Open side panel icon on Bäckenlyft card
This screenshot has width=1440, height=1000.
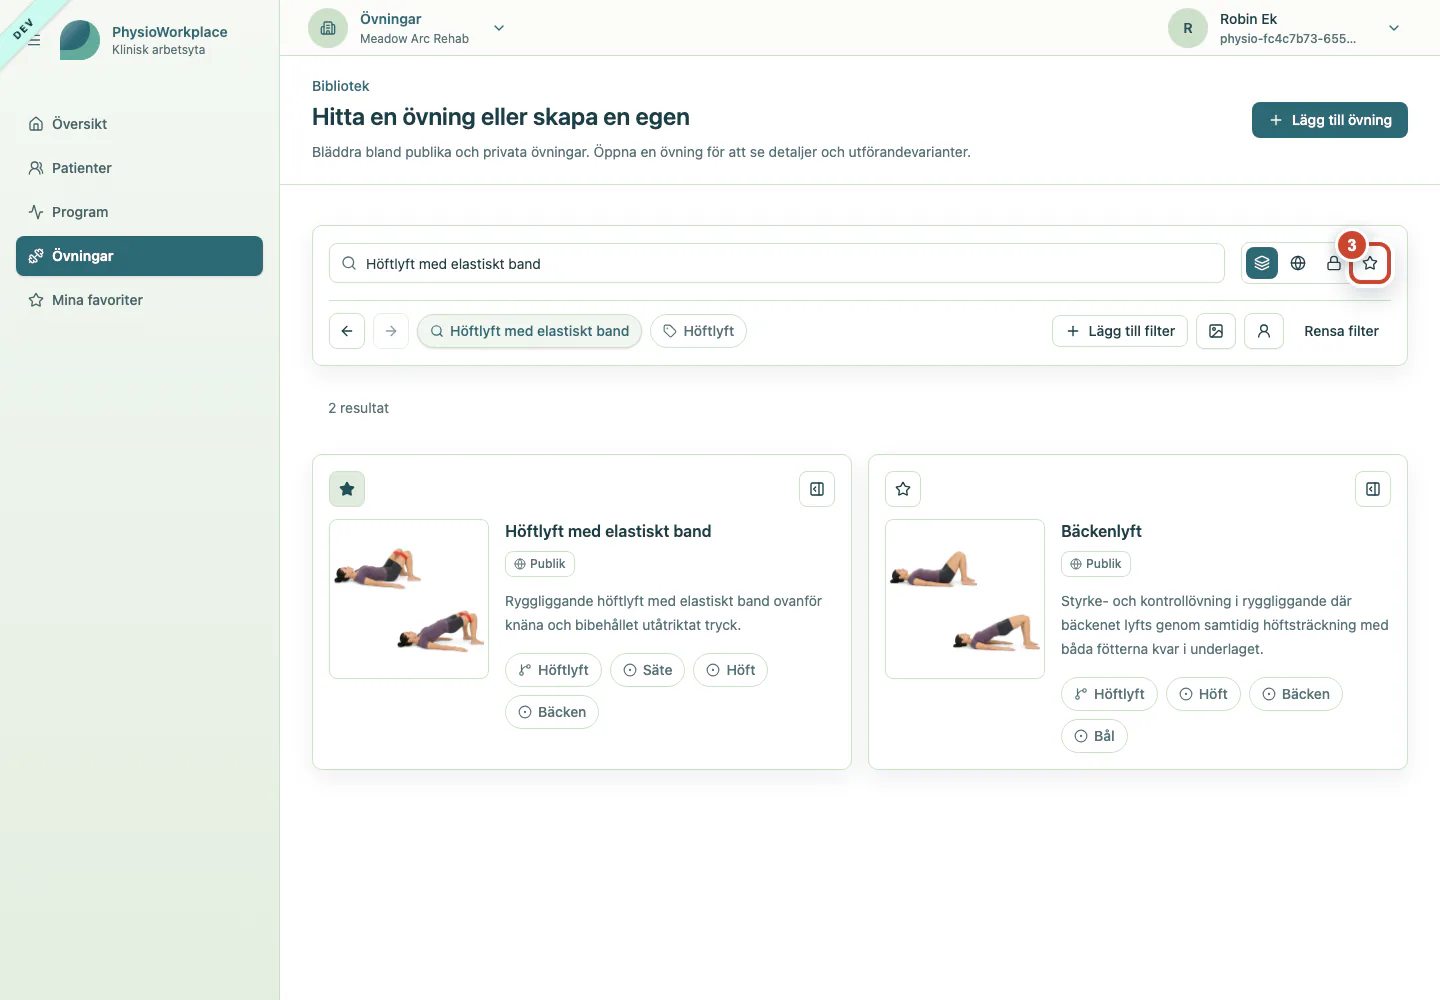[x=1373, y=489]
